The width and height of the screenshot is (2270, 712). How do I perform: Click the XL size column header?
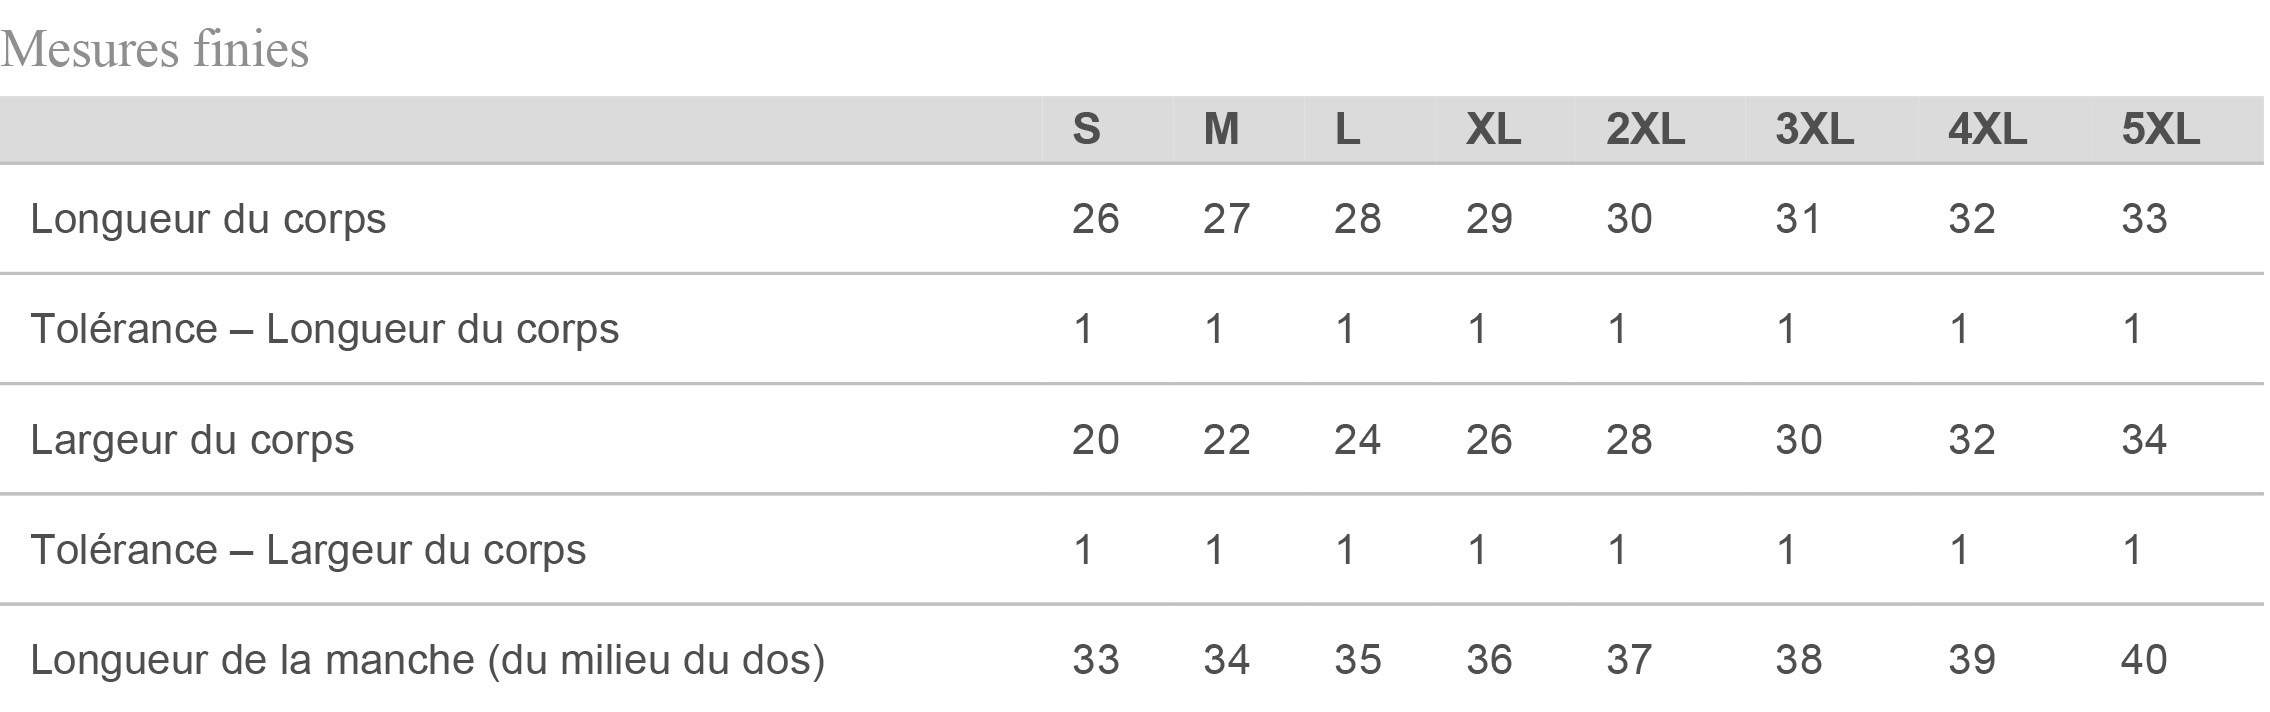[x=1493, y=129]
